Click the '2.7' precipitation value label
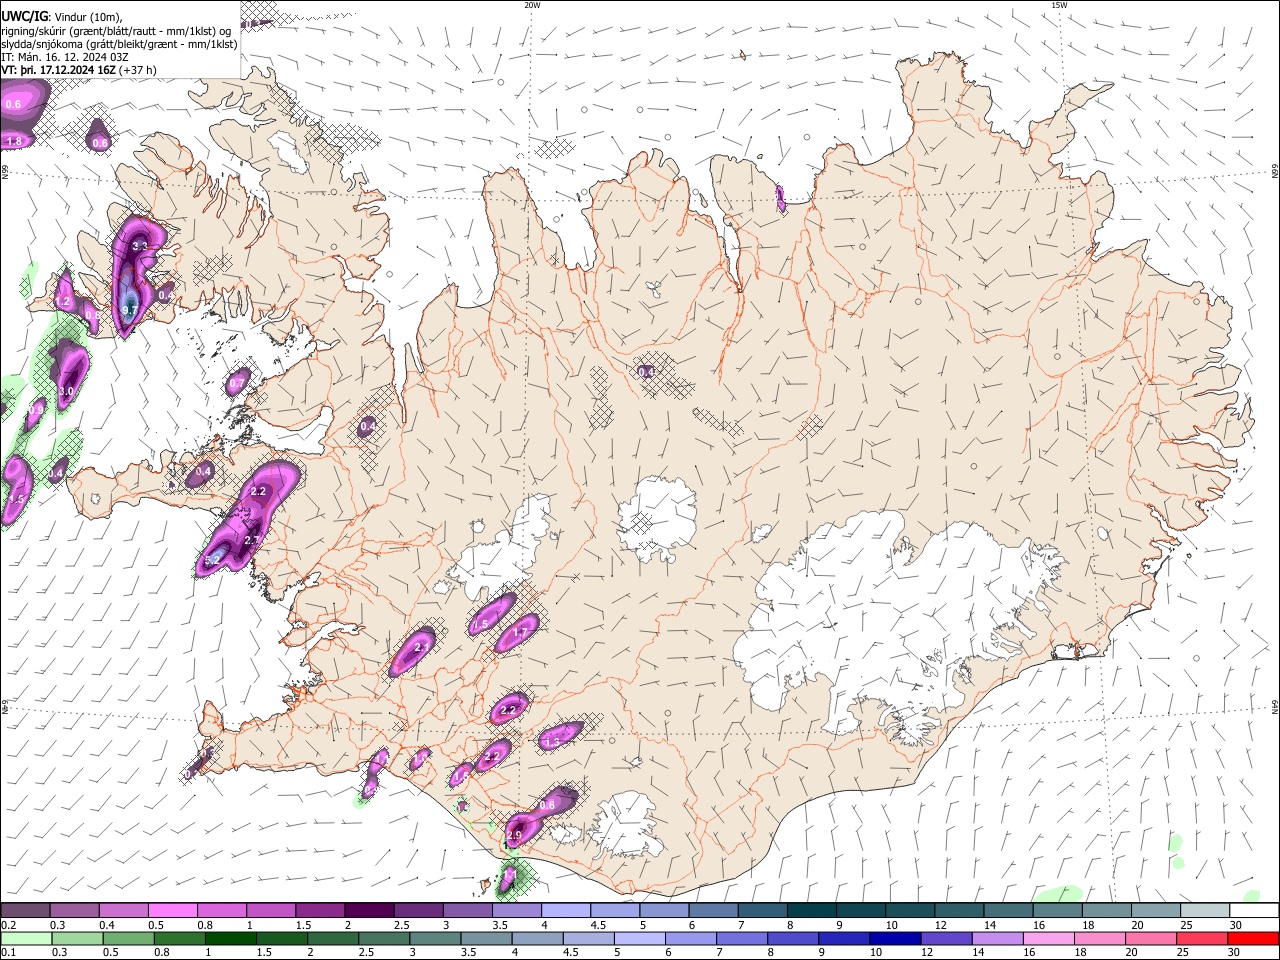1280x960 pixels. click(x=252, y=540)
